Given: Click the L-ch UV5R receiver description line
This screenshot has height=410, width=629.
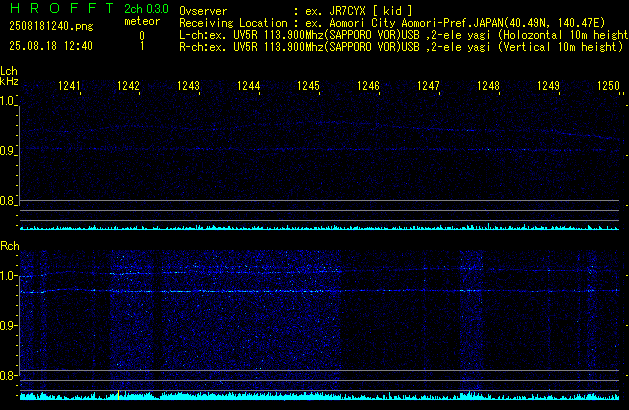Looking at the screenshot, I should (404, 35).
